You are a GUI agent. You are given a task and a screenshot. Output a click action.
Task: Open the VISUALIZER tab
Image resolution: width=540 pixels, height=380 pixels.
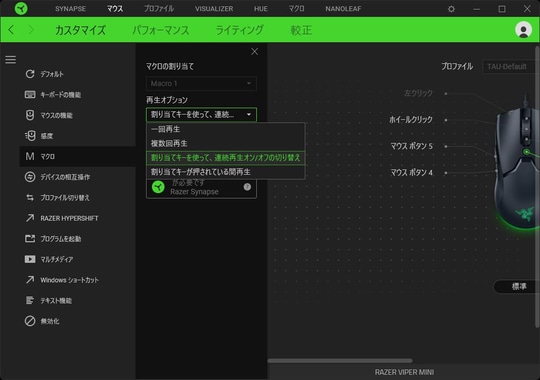coord(214,9)
